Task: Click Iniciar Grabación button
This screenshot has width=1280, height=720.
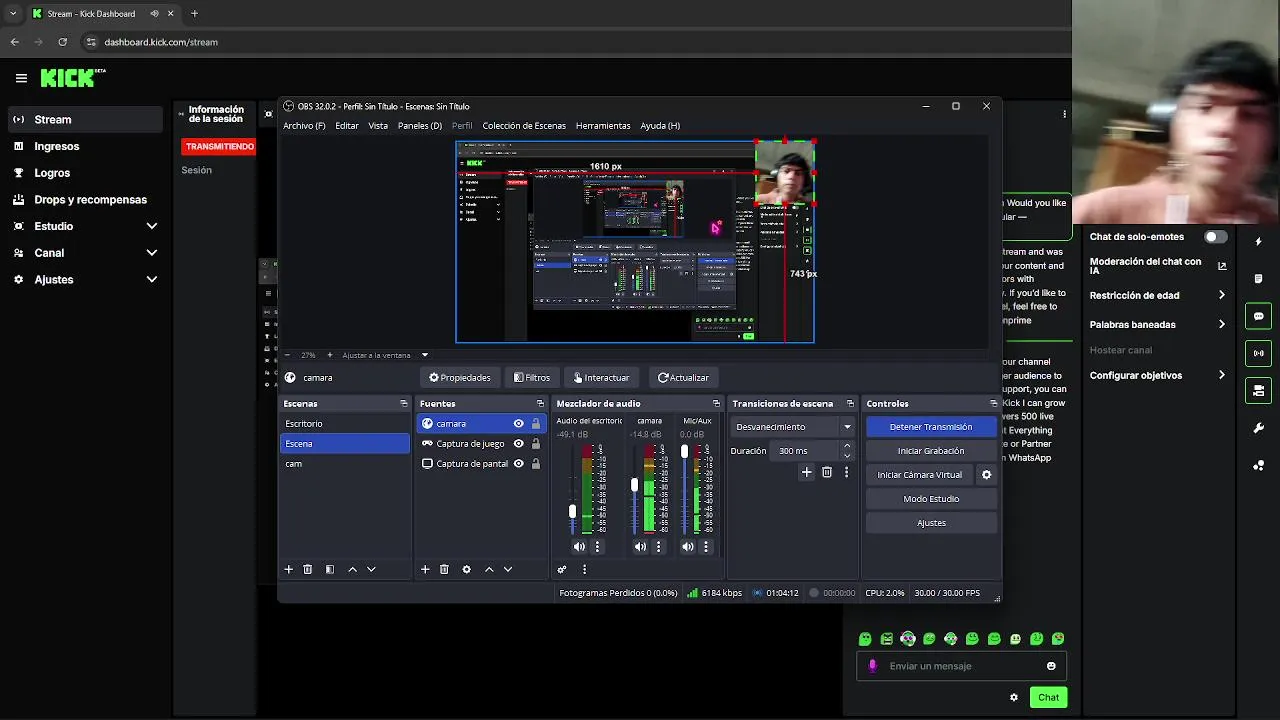Action: pyautogui.click(x=931, y=451)
